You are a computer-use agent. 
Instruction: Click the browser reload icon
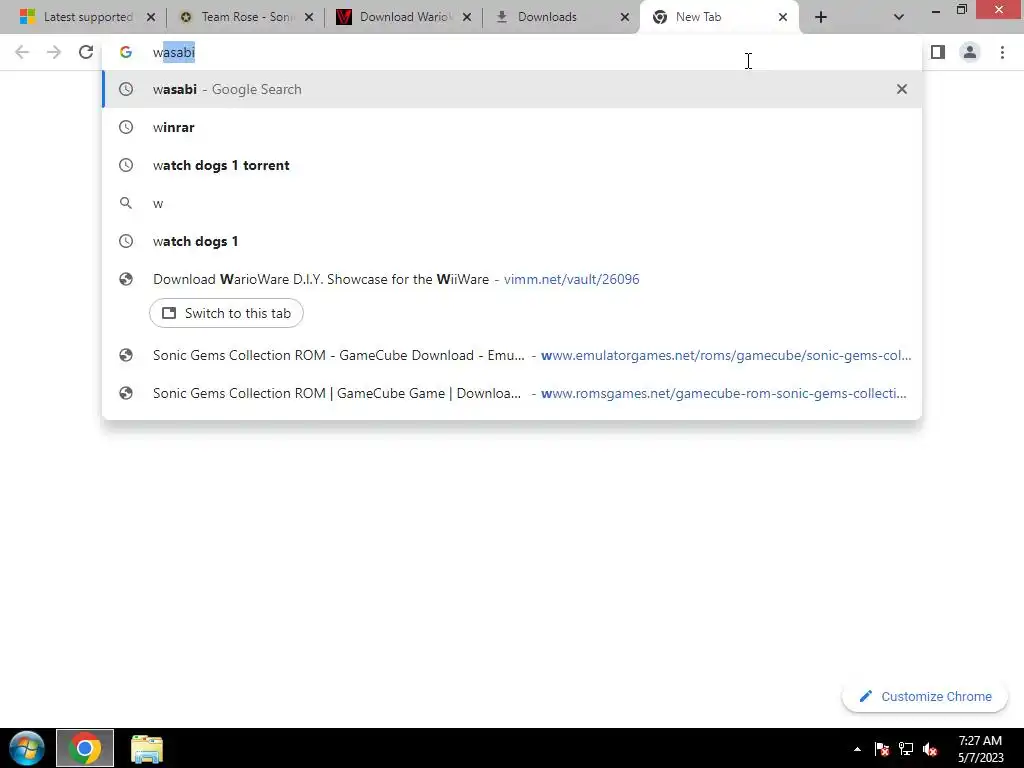(x=86, y=52)
